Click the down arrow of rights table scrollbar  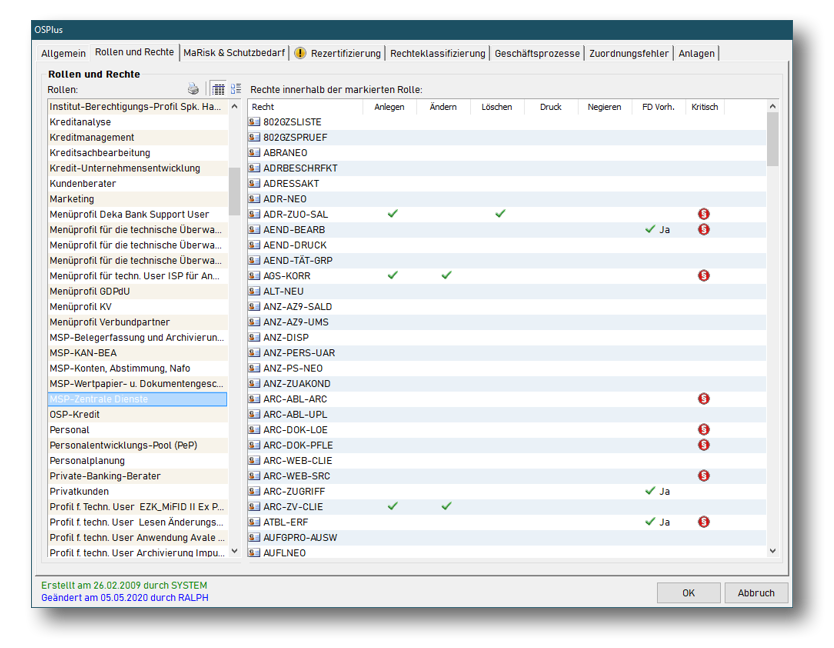772,550
